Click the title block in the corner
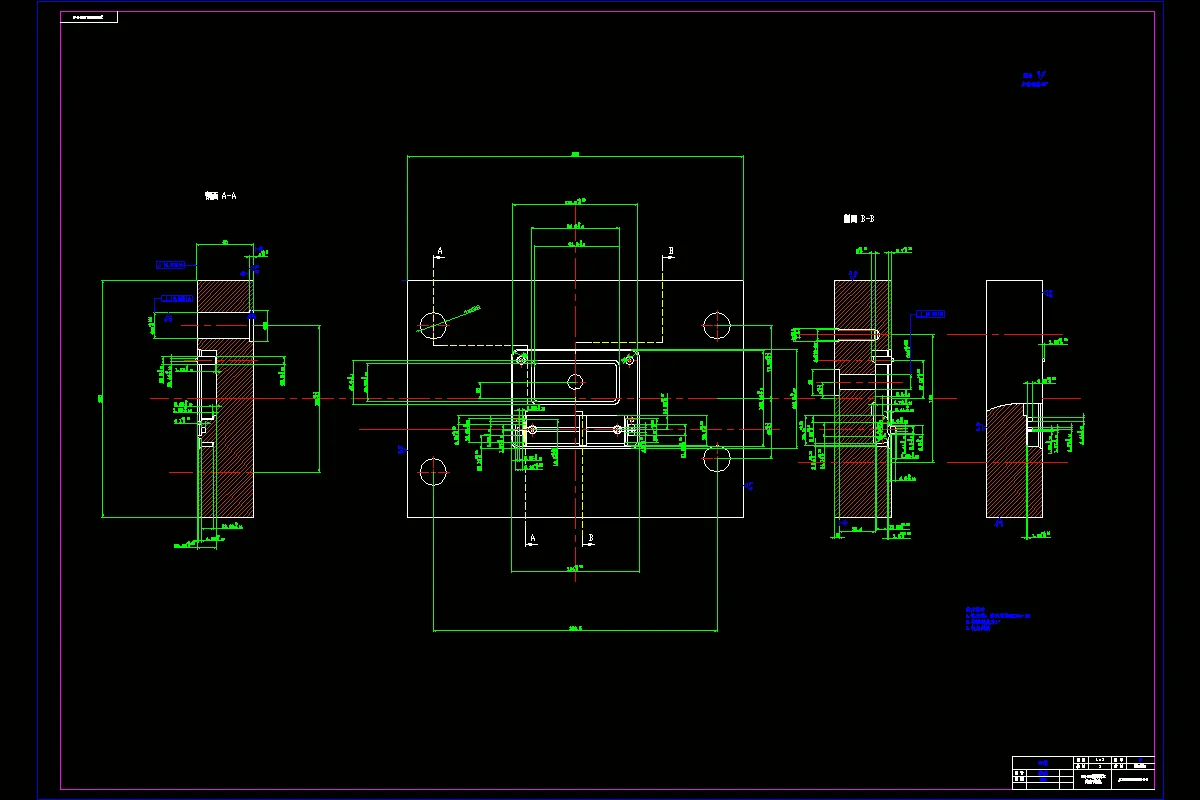1200x800 pixels. (x=1083, y=771)
